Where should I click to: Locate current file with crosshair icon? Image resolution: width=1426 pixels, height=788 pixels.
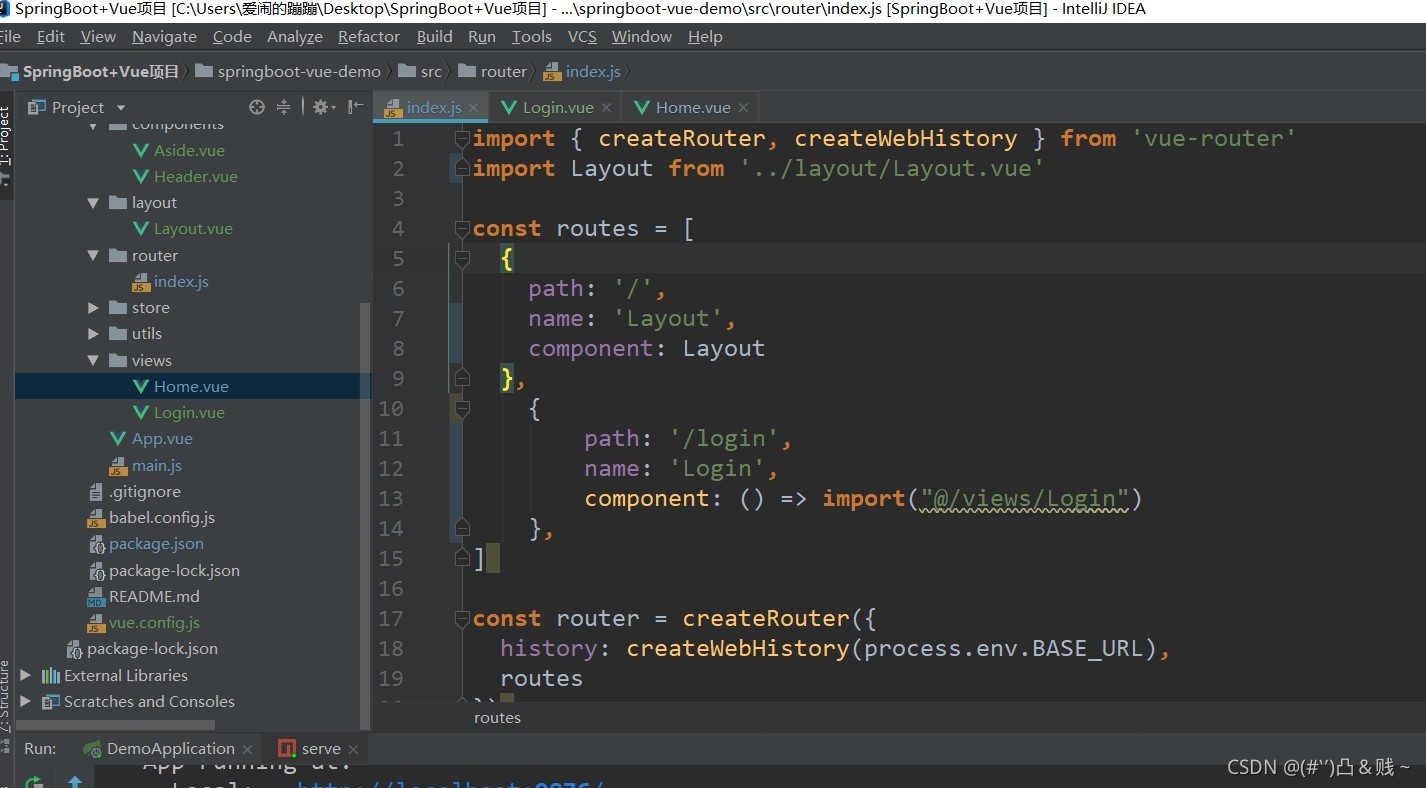257,107
